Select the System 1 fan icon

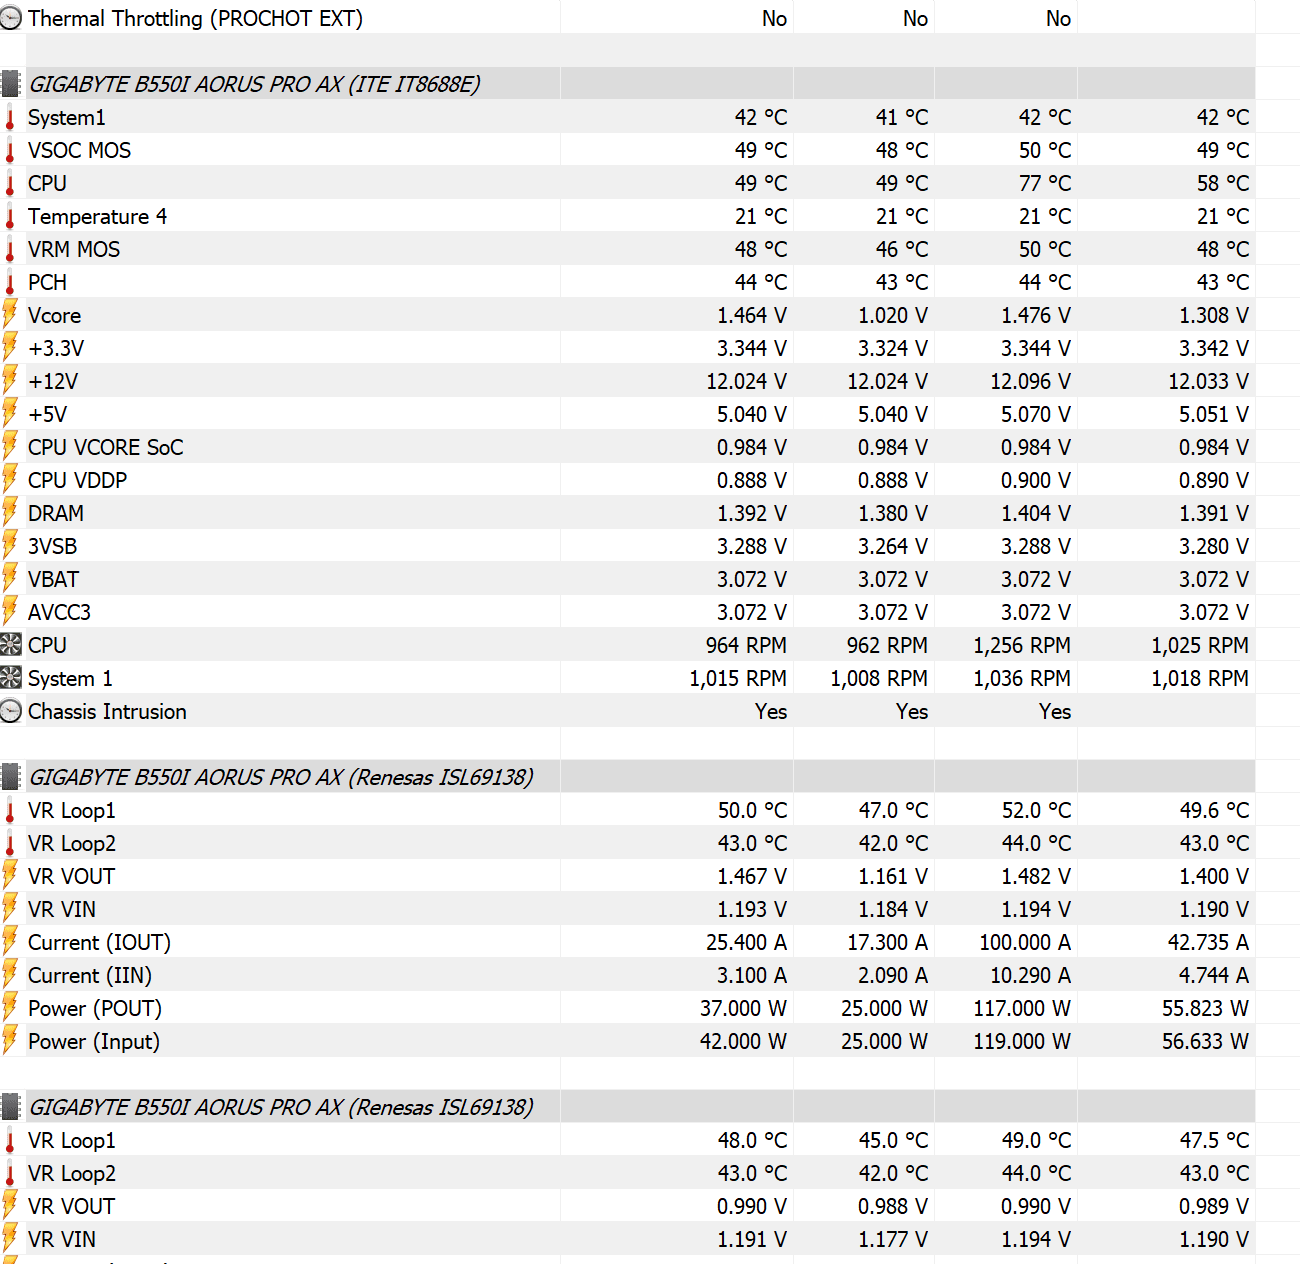[11, 677]
